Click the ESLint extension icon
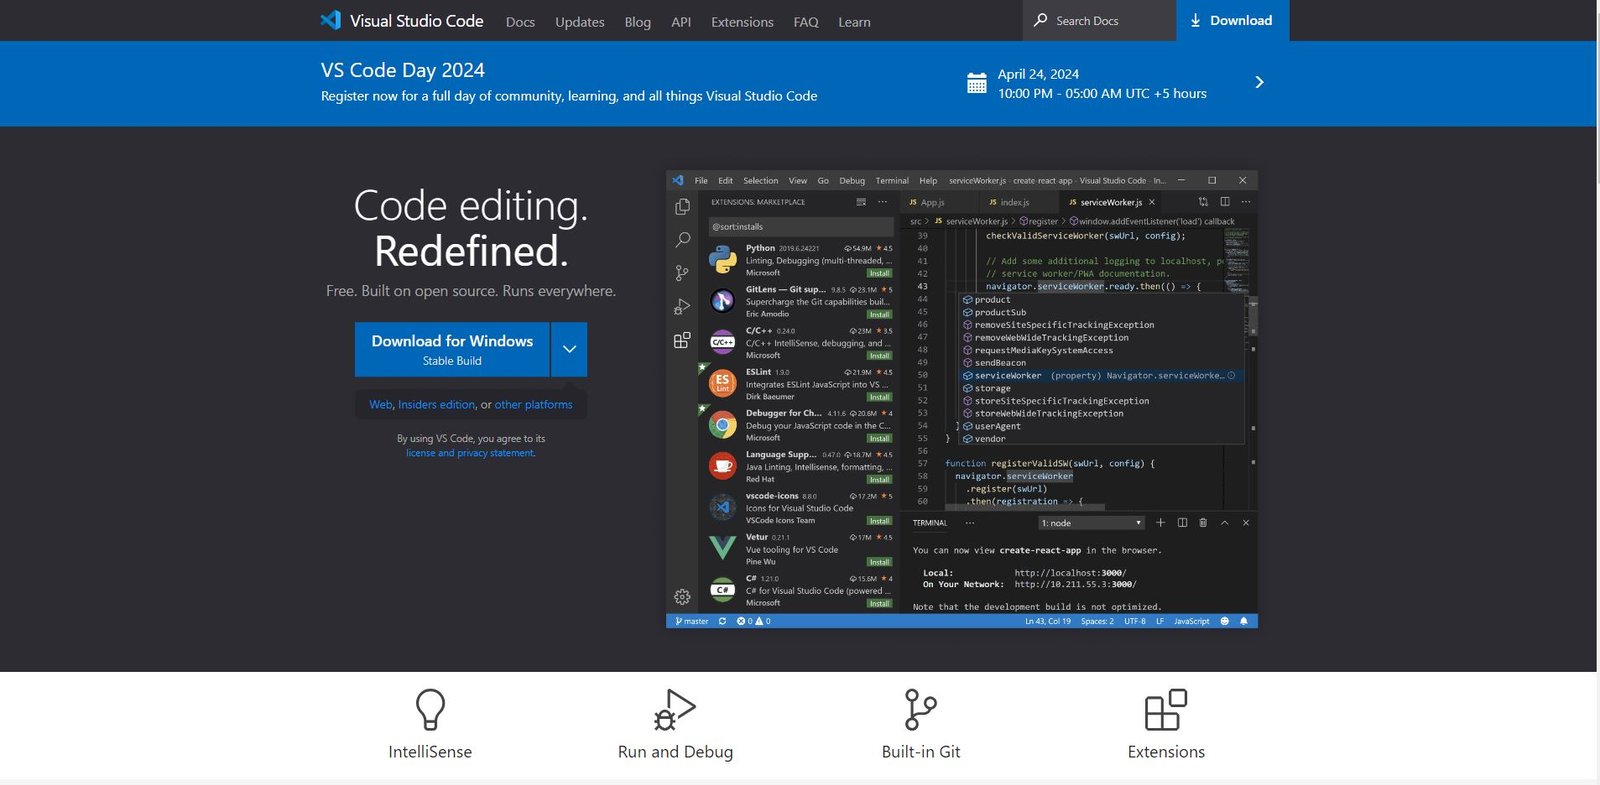 [723, 383]
